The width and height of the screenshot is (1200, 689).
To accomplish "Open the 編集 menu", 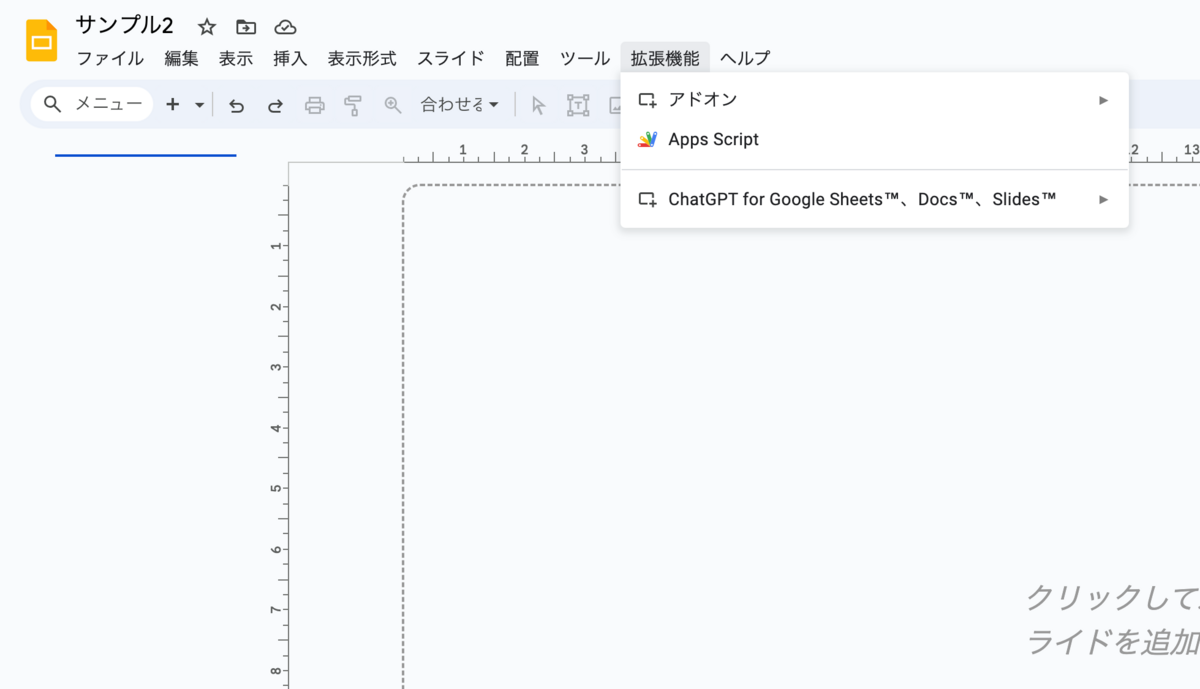I will coord(182,58).
